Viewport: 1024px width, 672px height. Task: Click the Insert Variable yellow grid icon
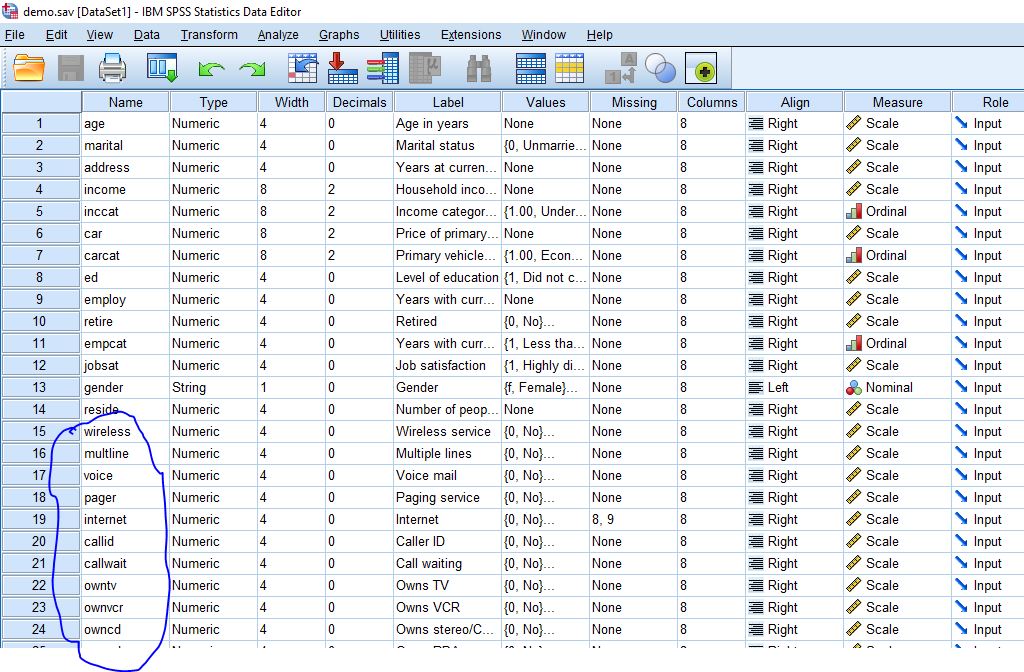pyautogui.click(x=569, y=68)
